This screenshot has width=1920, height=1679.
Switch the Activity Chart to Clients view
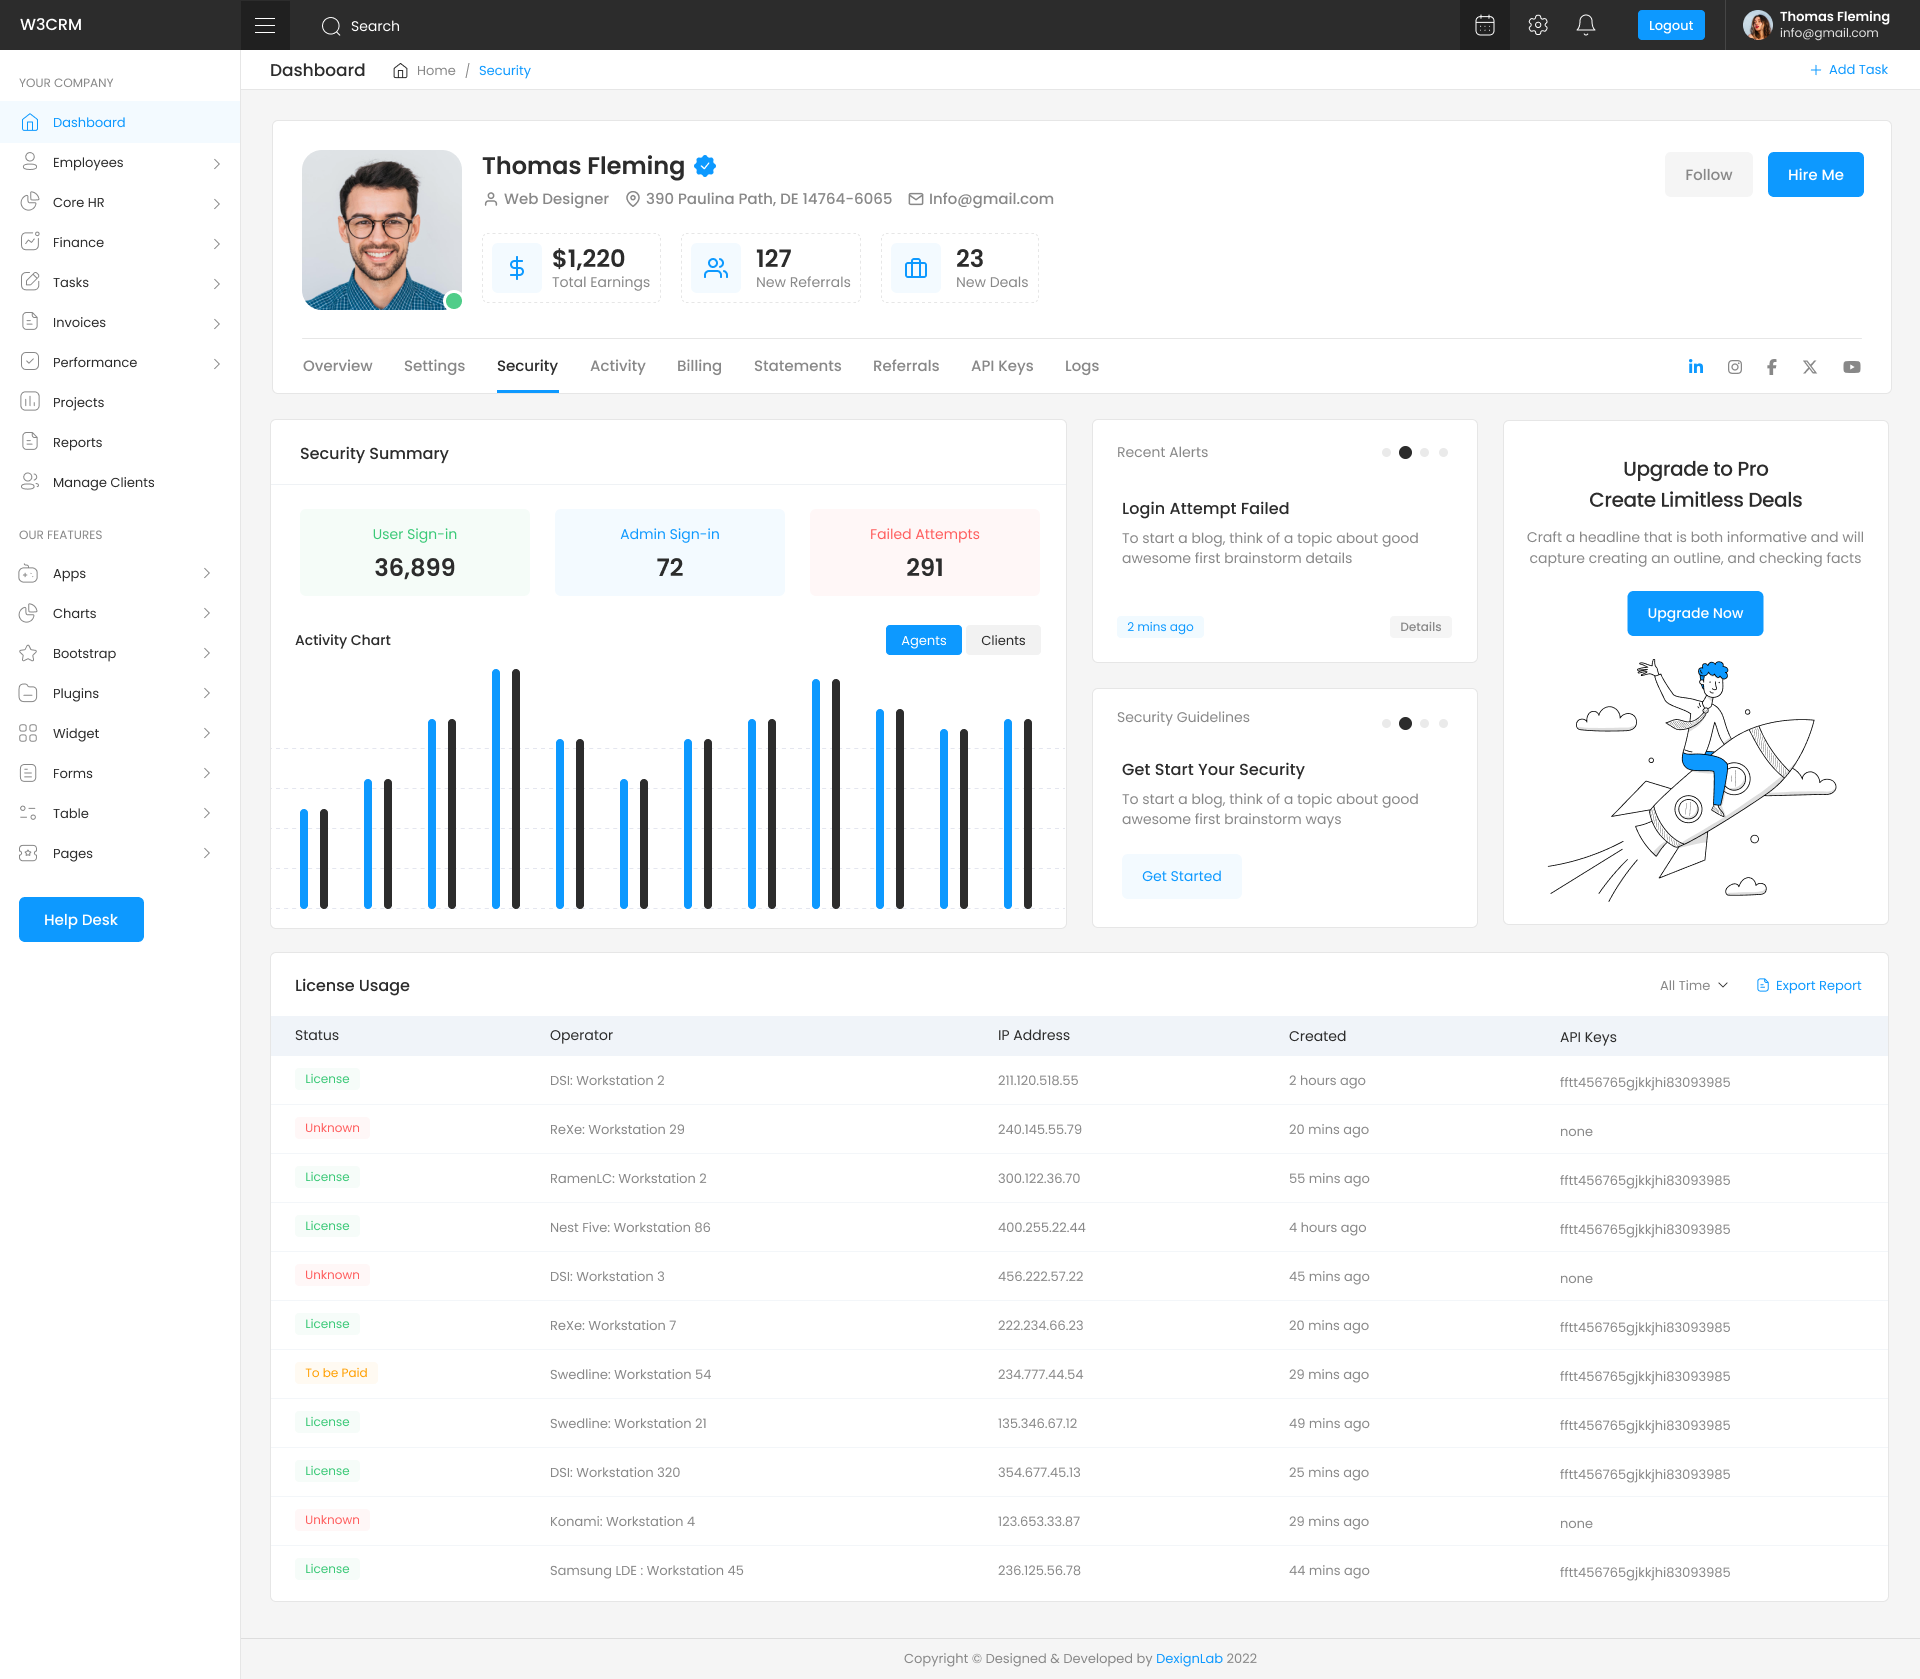point(1002,640)
